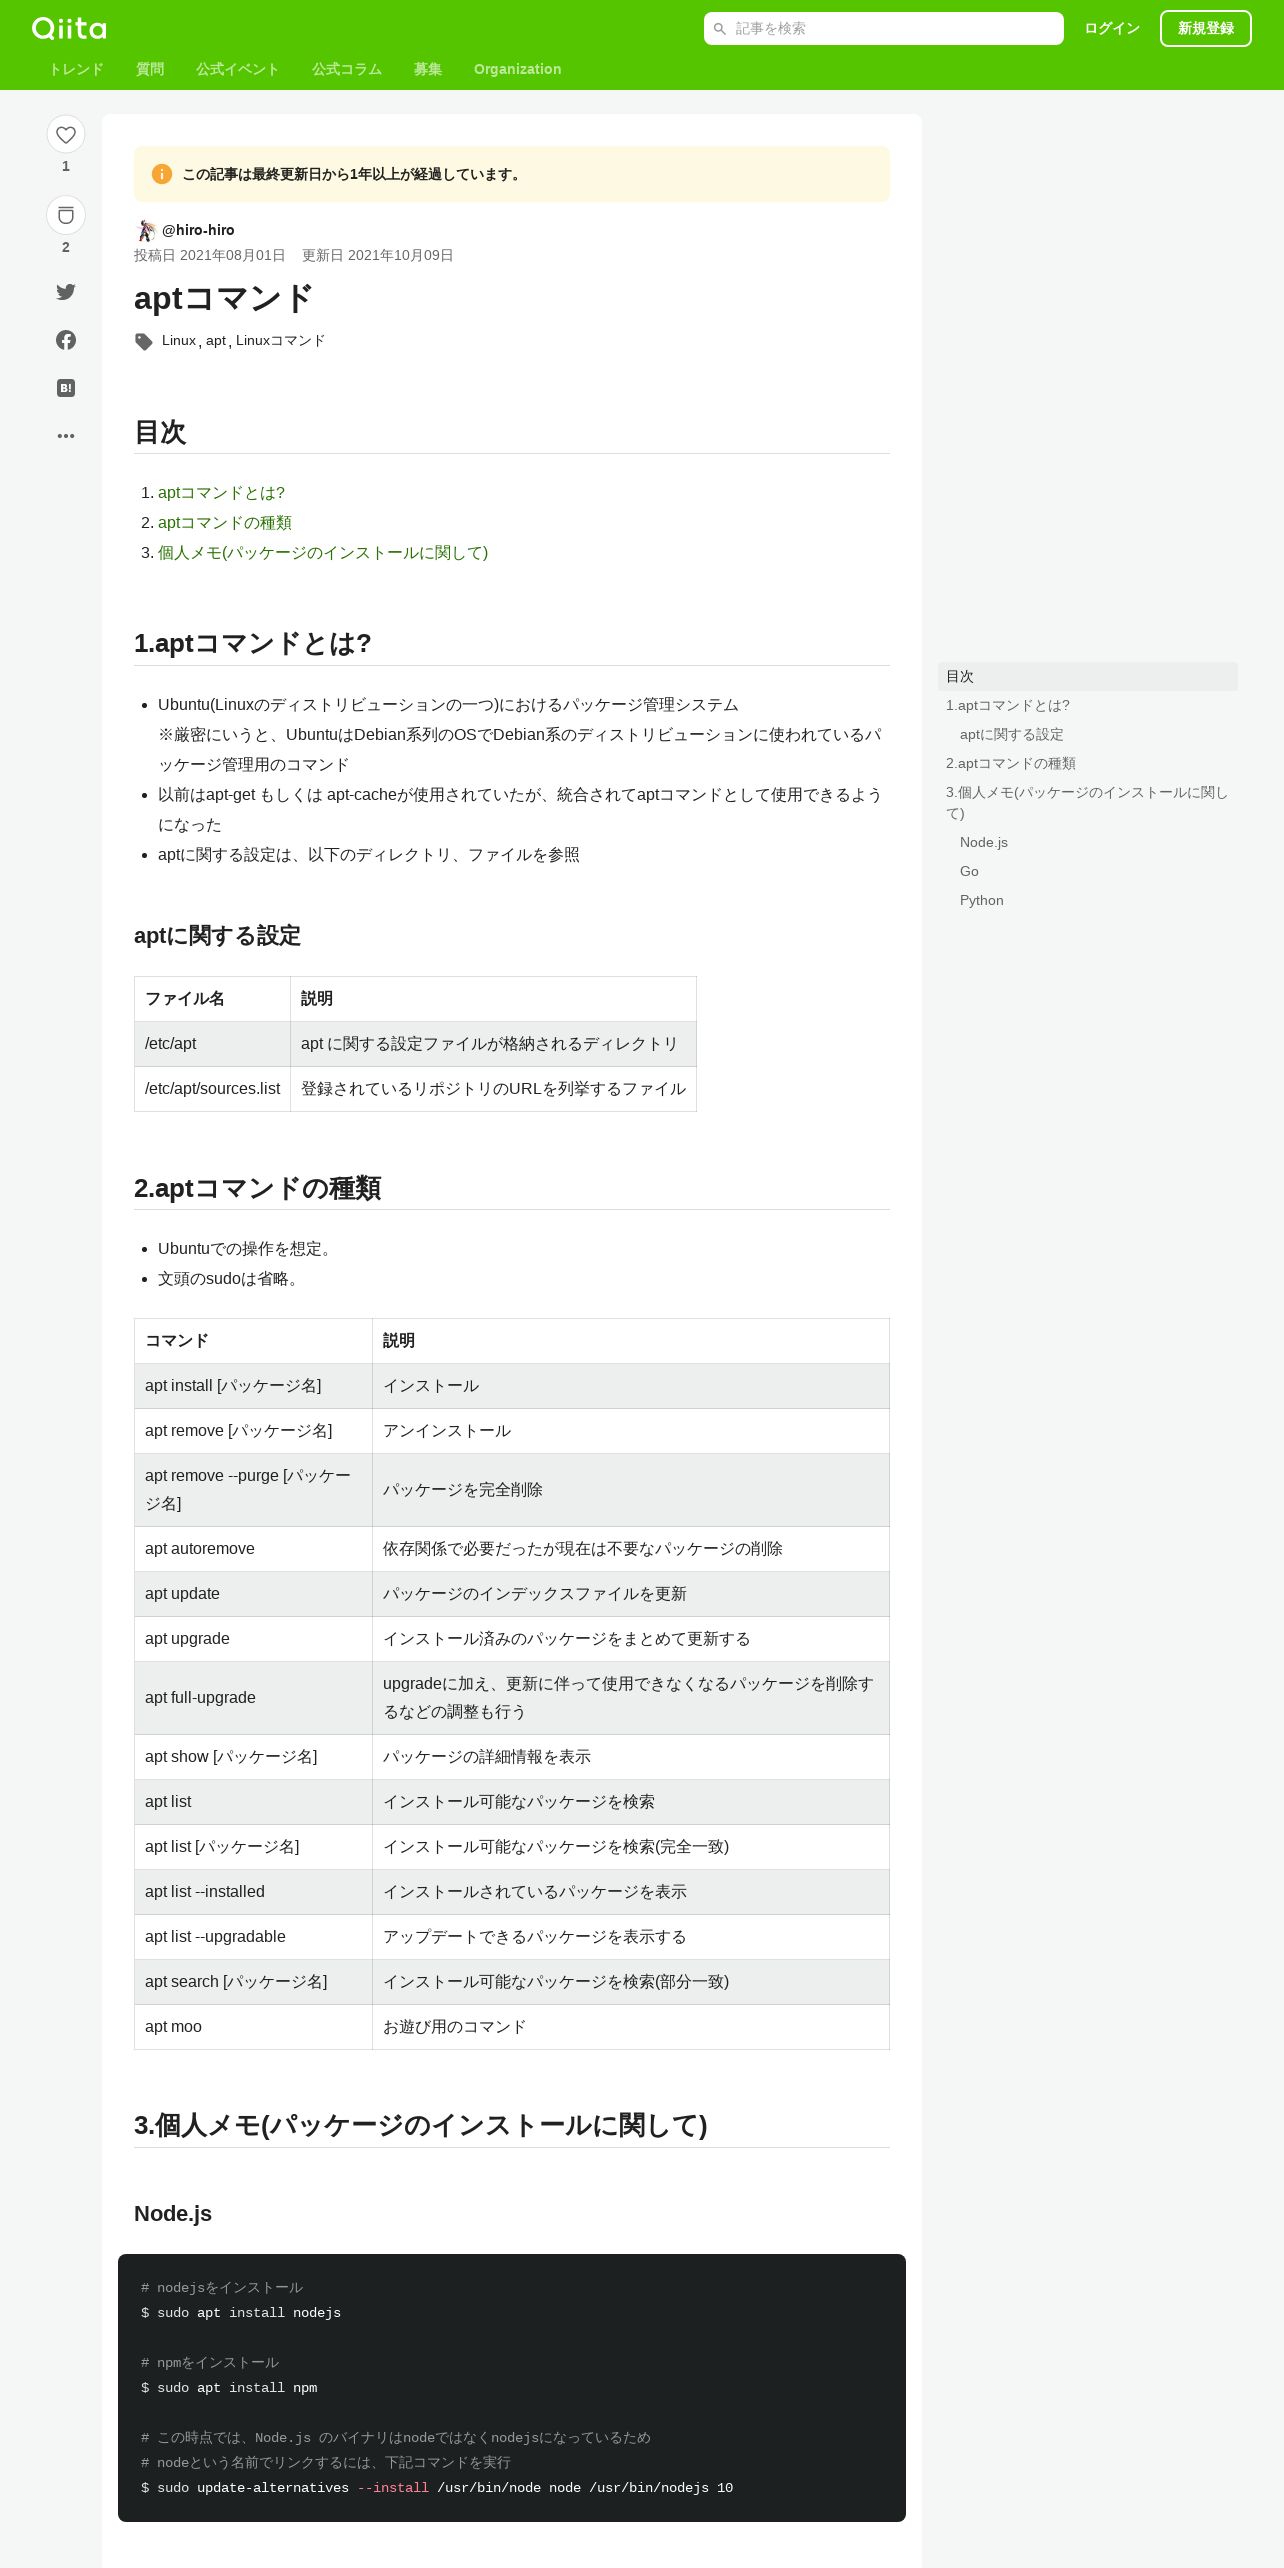
Task: Click the 'apt moo' cell
Action: click(253, 2027)
